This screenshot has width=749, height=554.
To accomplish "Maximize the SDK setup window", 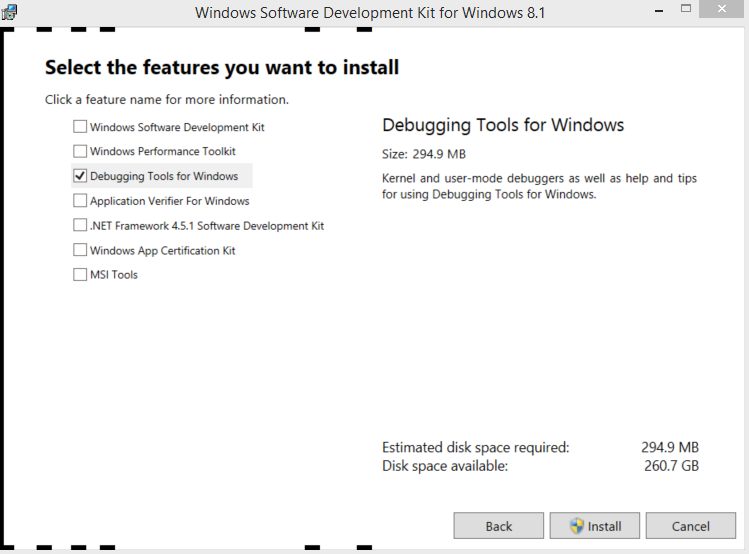I will click(686, 10).
